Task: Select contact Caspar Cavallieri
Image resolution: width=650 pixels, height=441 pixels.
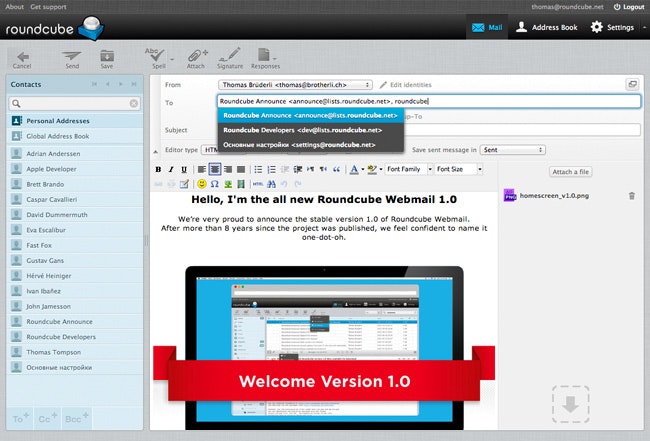Action: pos(75,199)
